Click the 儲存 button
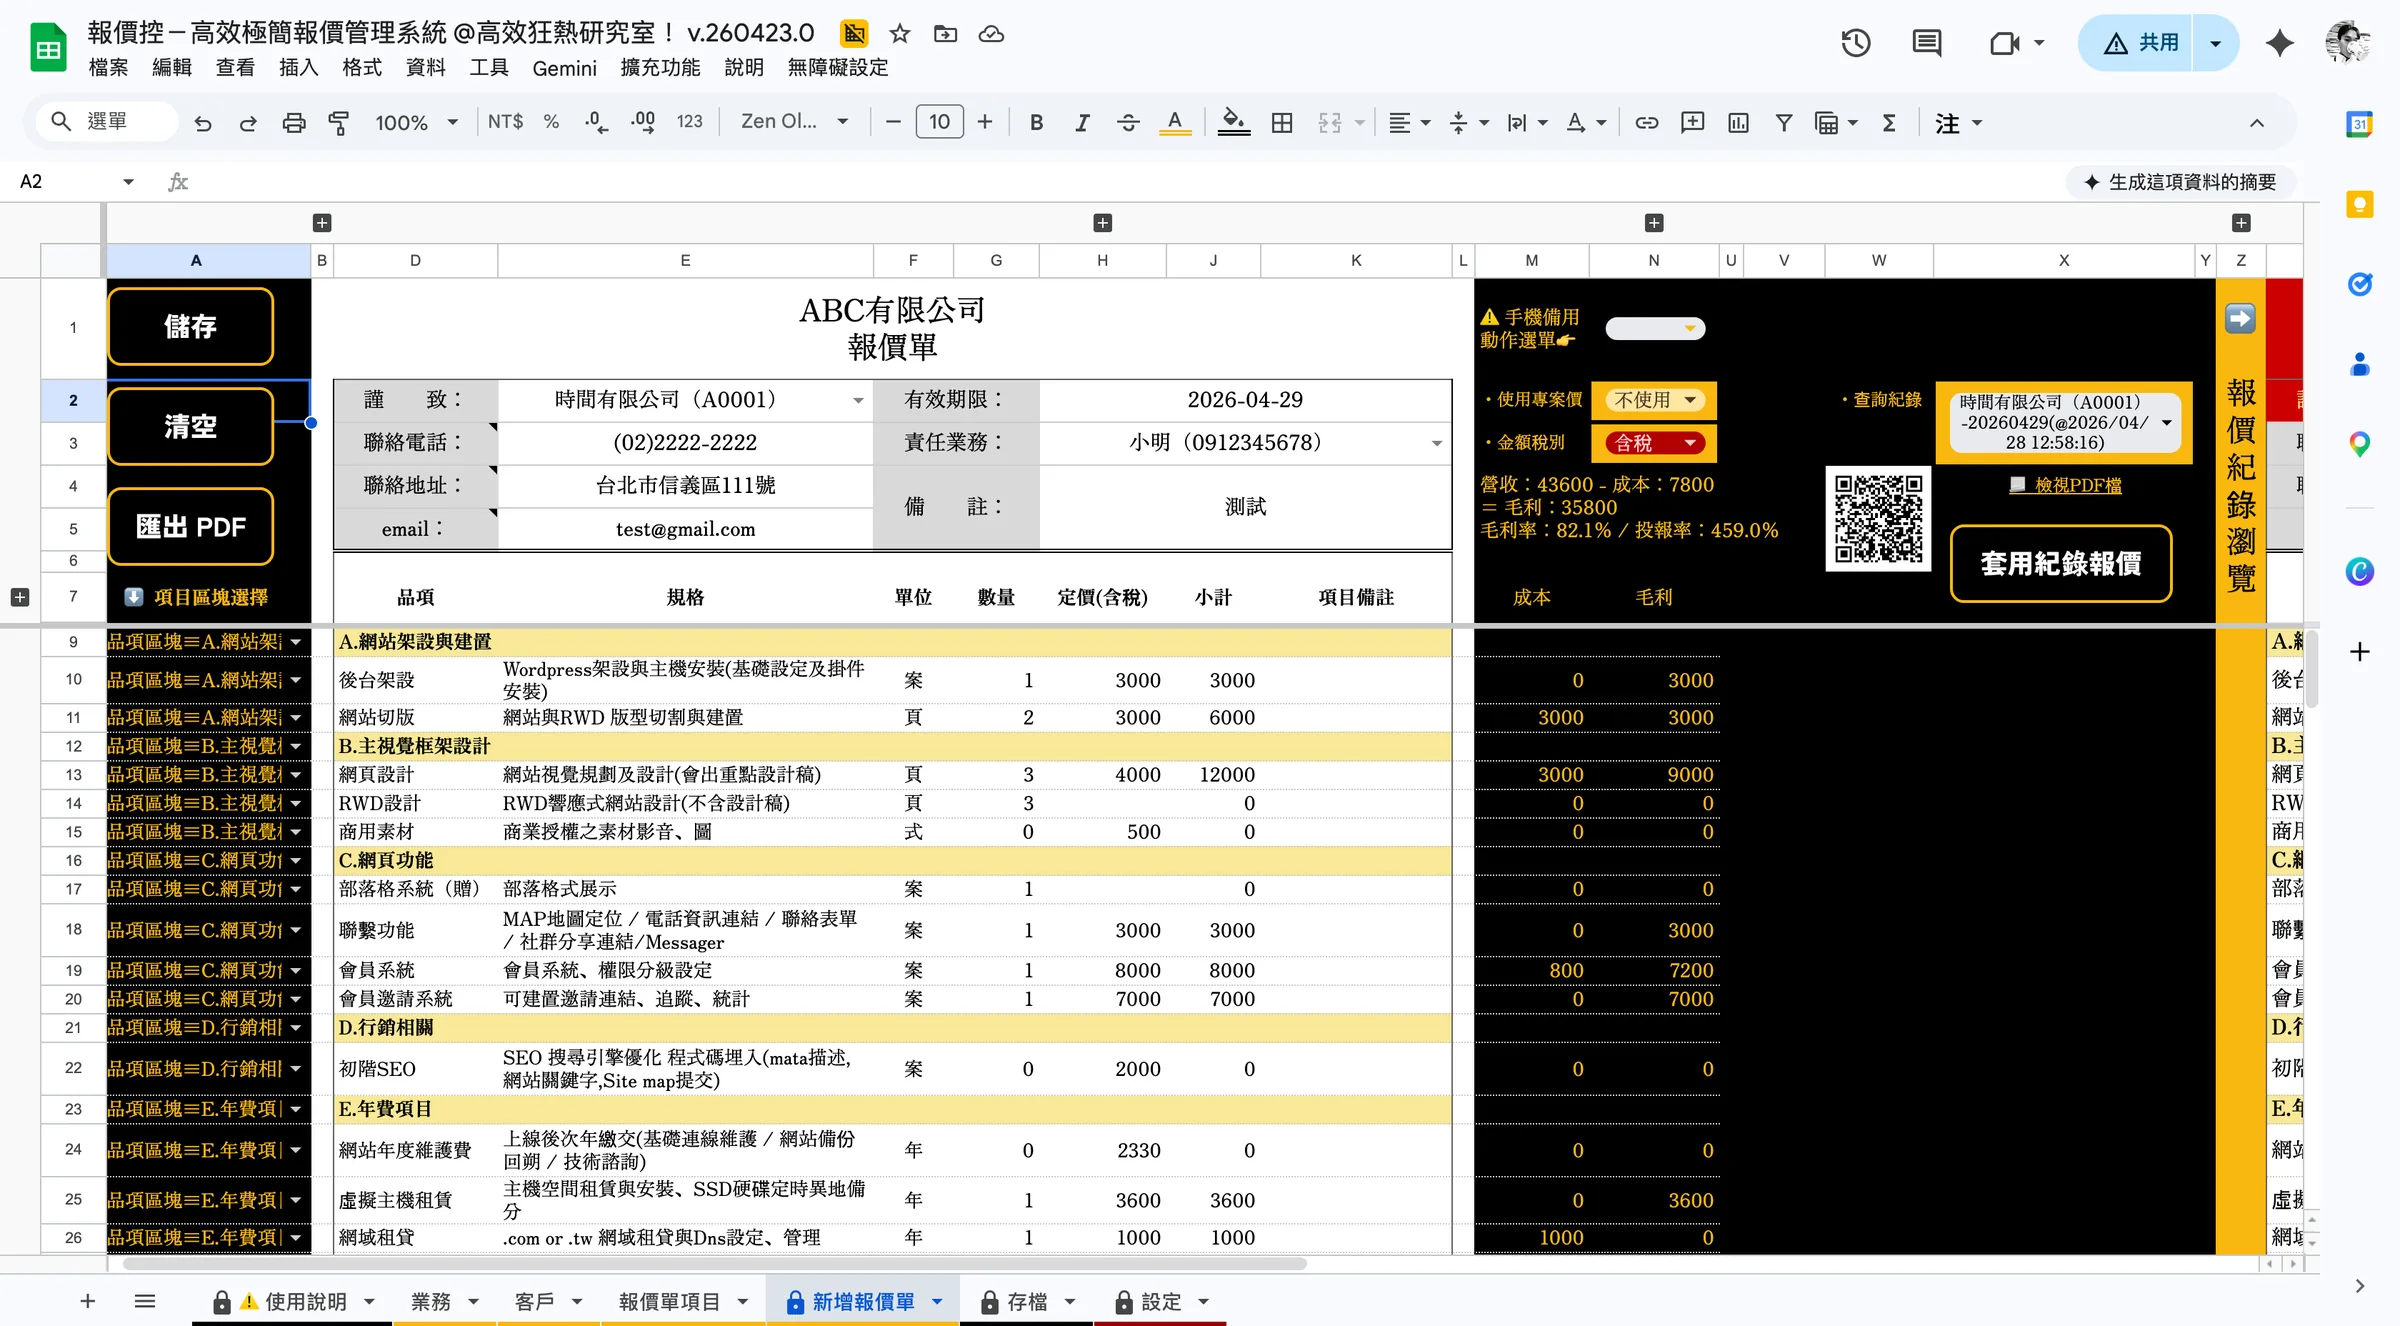The image size is (2400, 1326). [190, 327]
